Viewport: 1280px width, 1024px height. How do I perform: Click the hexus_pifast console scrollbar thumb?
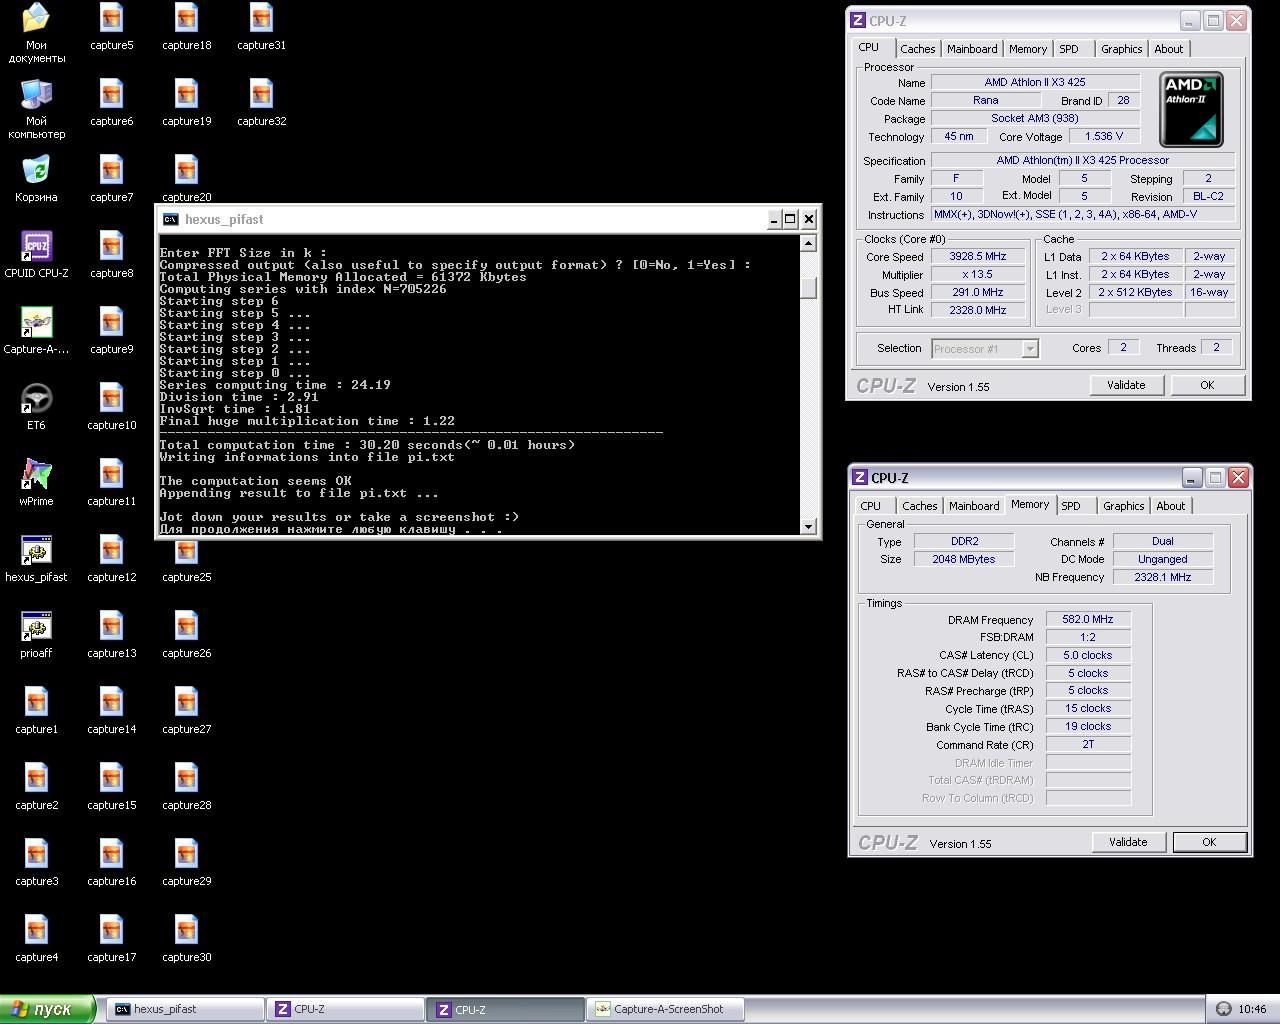(809, 288)
